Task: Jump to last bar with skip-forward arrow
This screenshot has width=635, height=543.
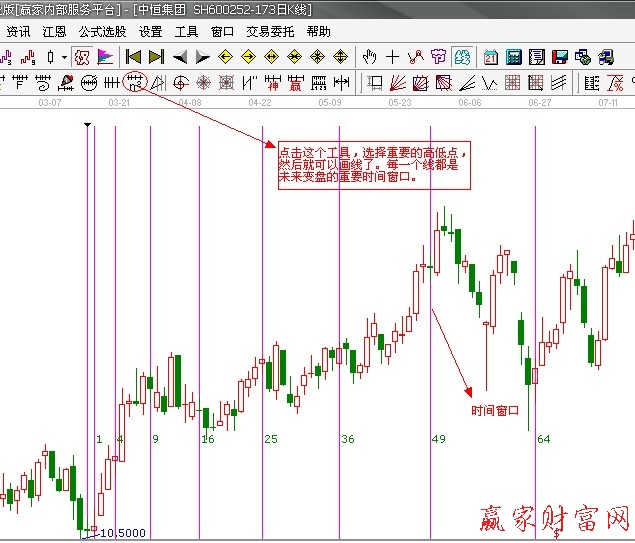Action: [x=156, y=57]
